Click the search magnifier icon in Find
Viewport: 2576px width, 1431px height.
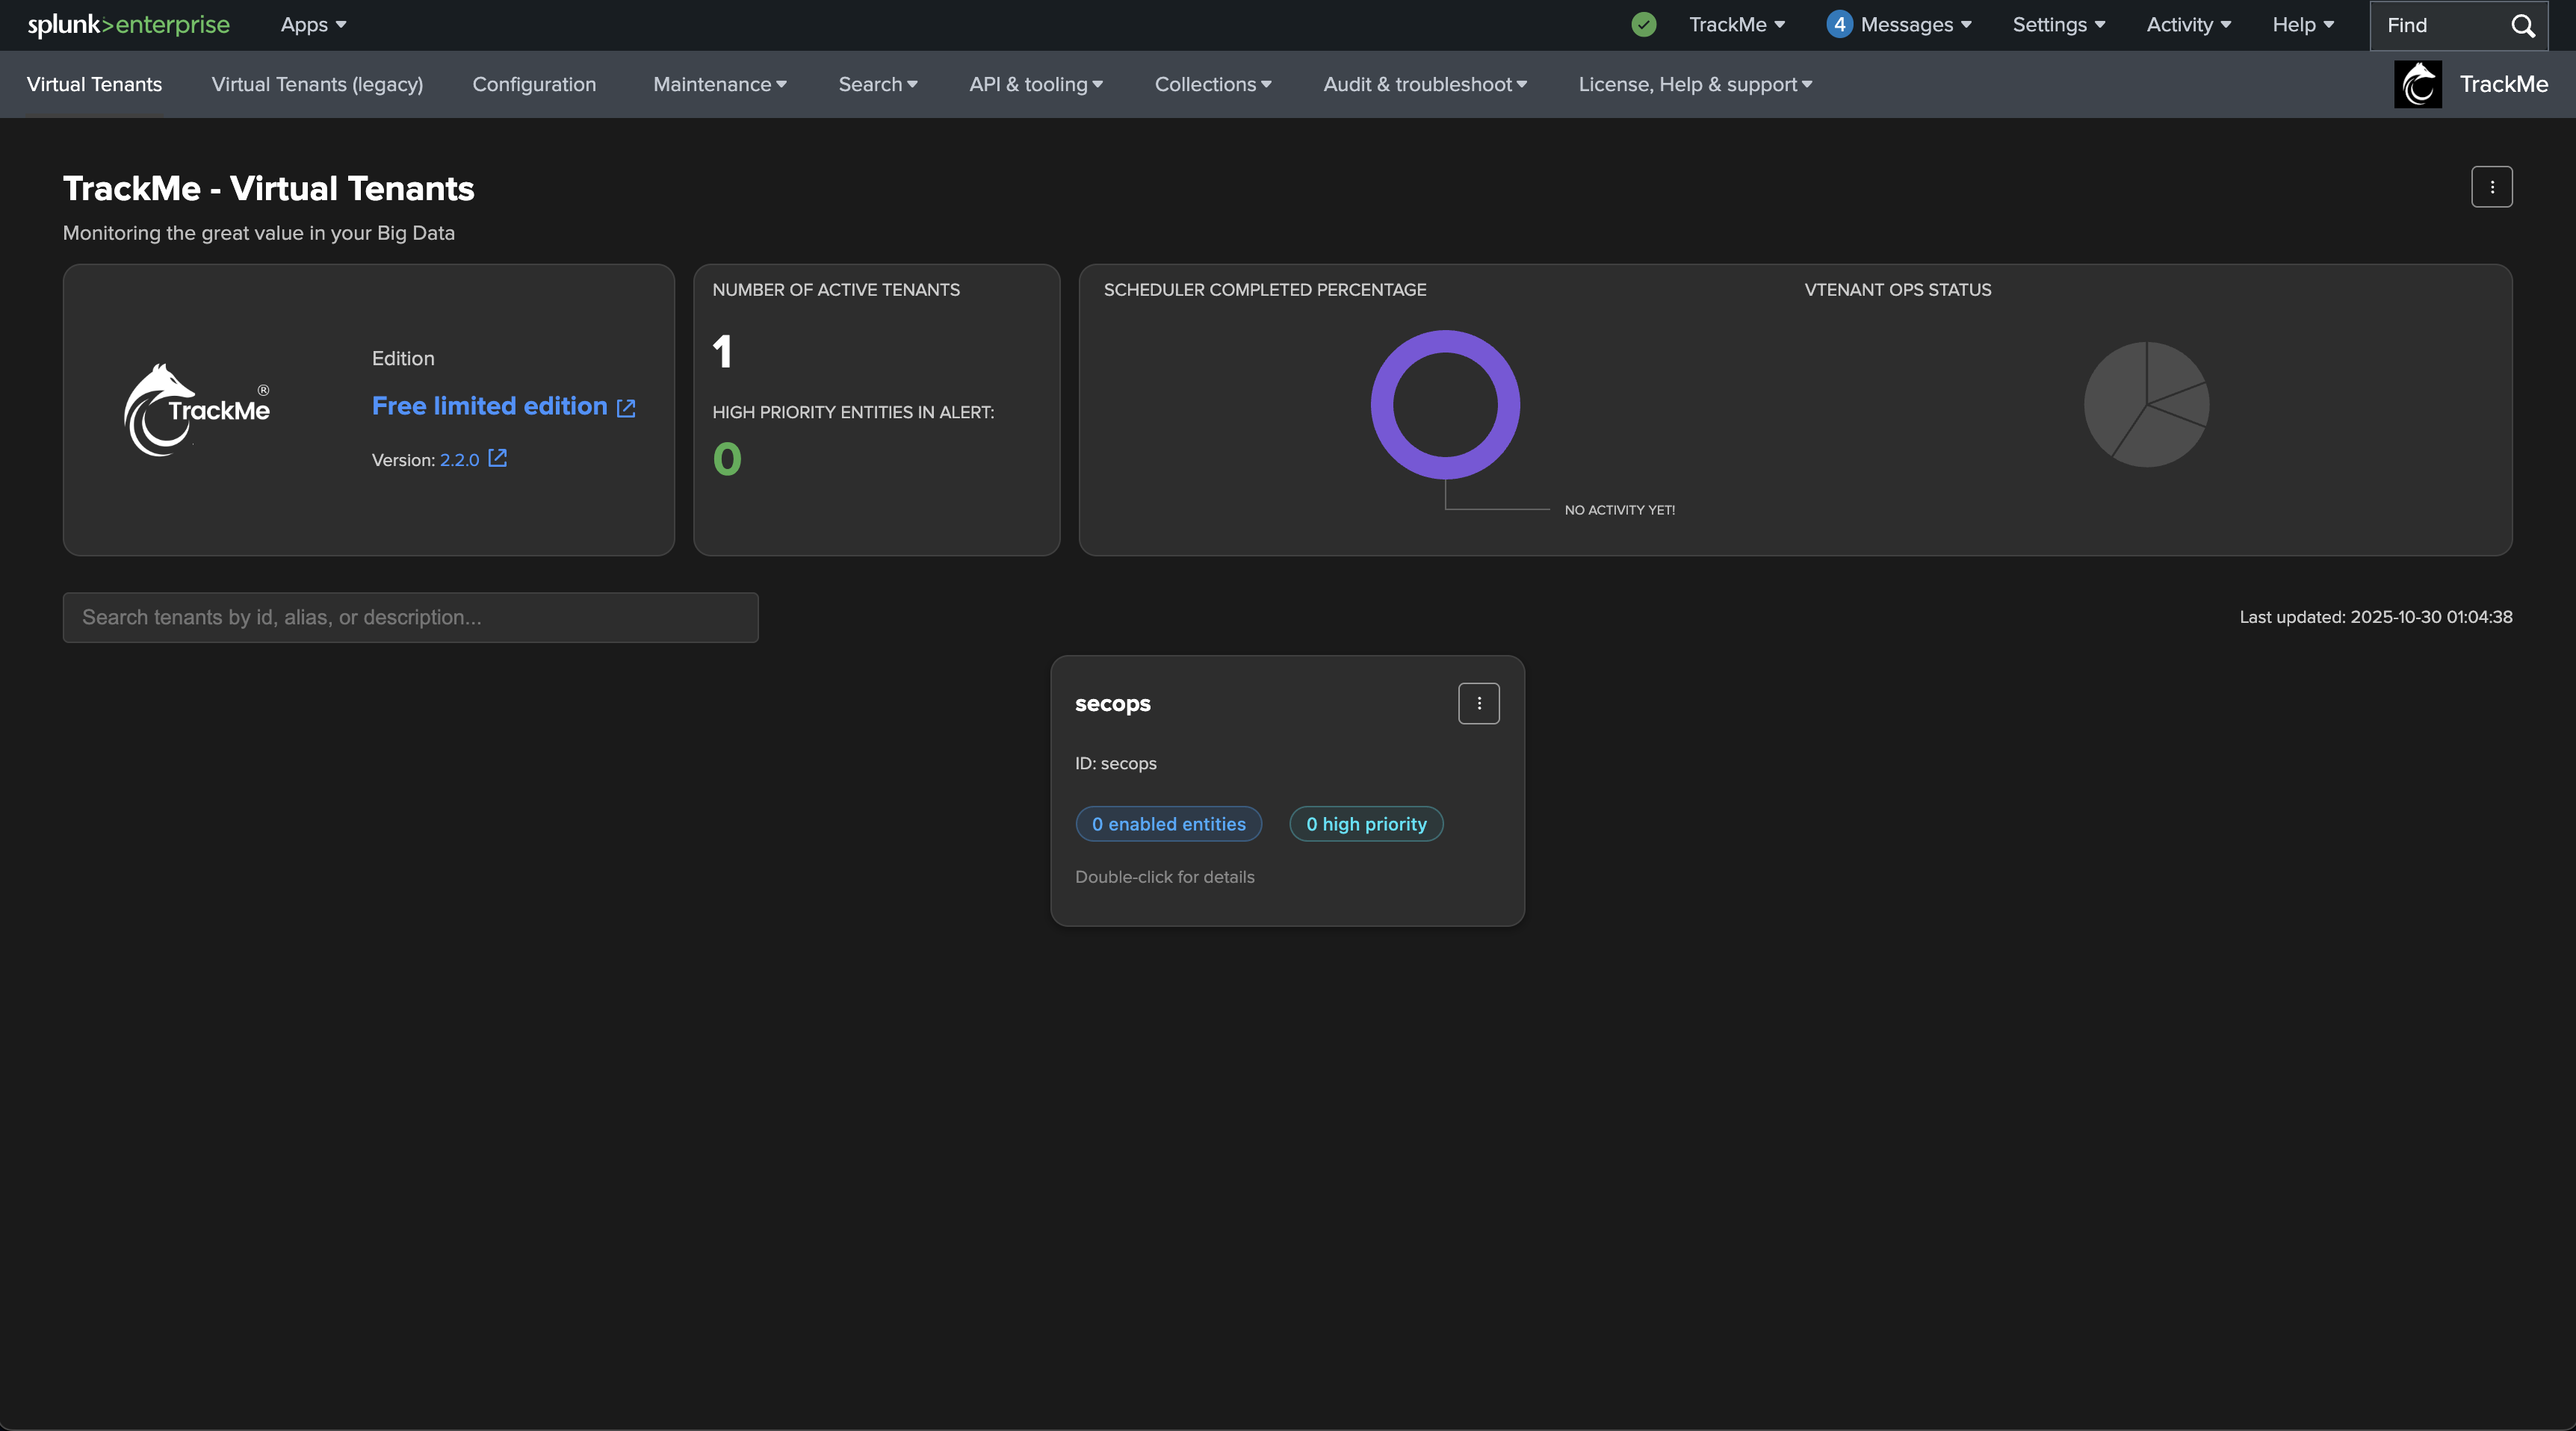click(2523, 26)
